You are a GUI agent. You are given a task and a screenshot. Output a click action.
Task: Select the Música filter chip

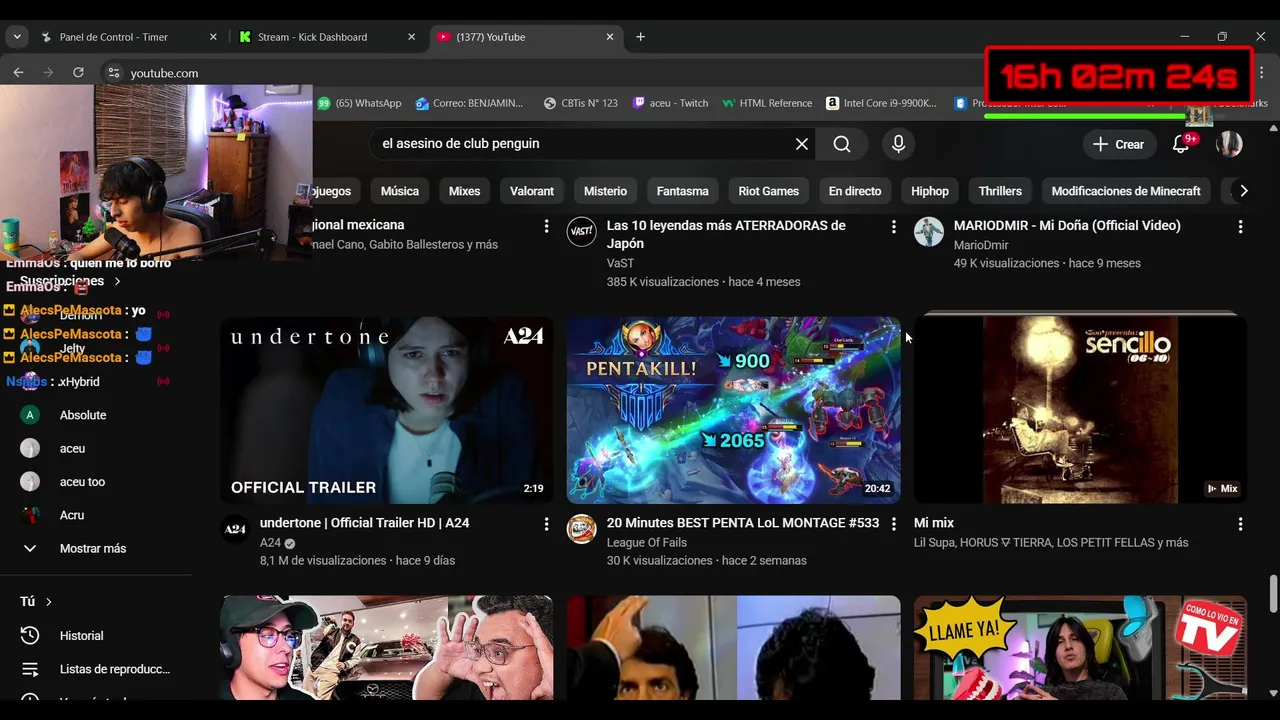[x=400, y=191]
